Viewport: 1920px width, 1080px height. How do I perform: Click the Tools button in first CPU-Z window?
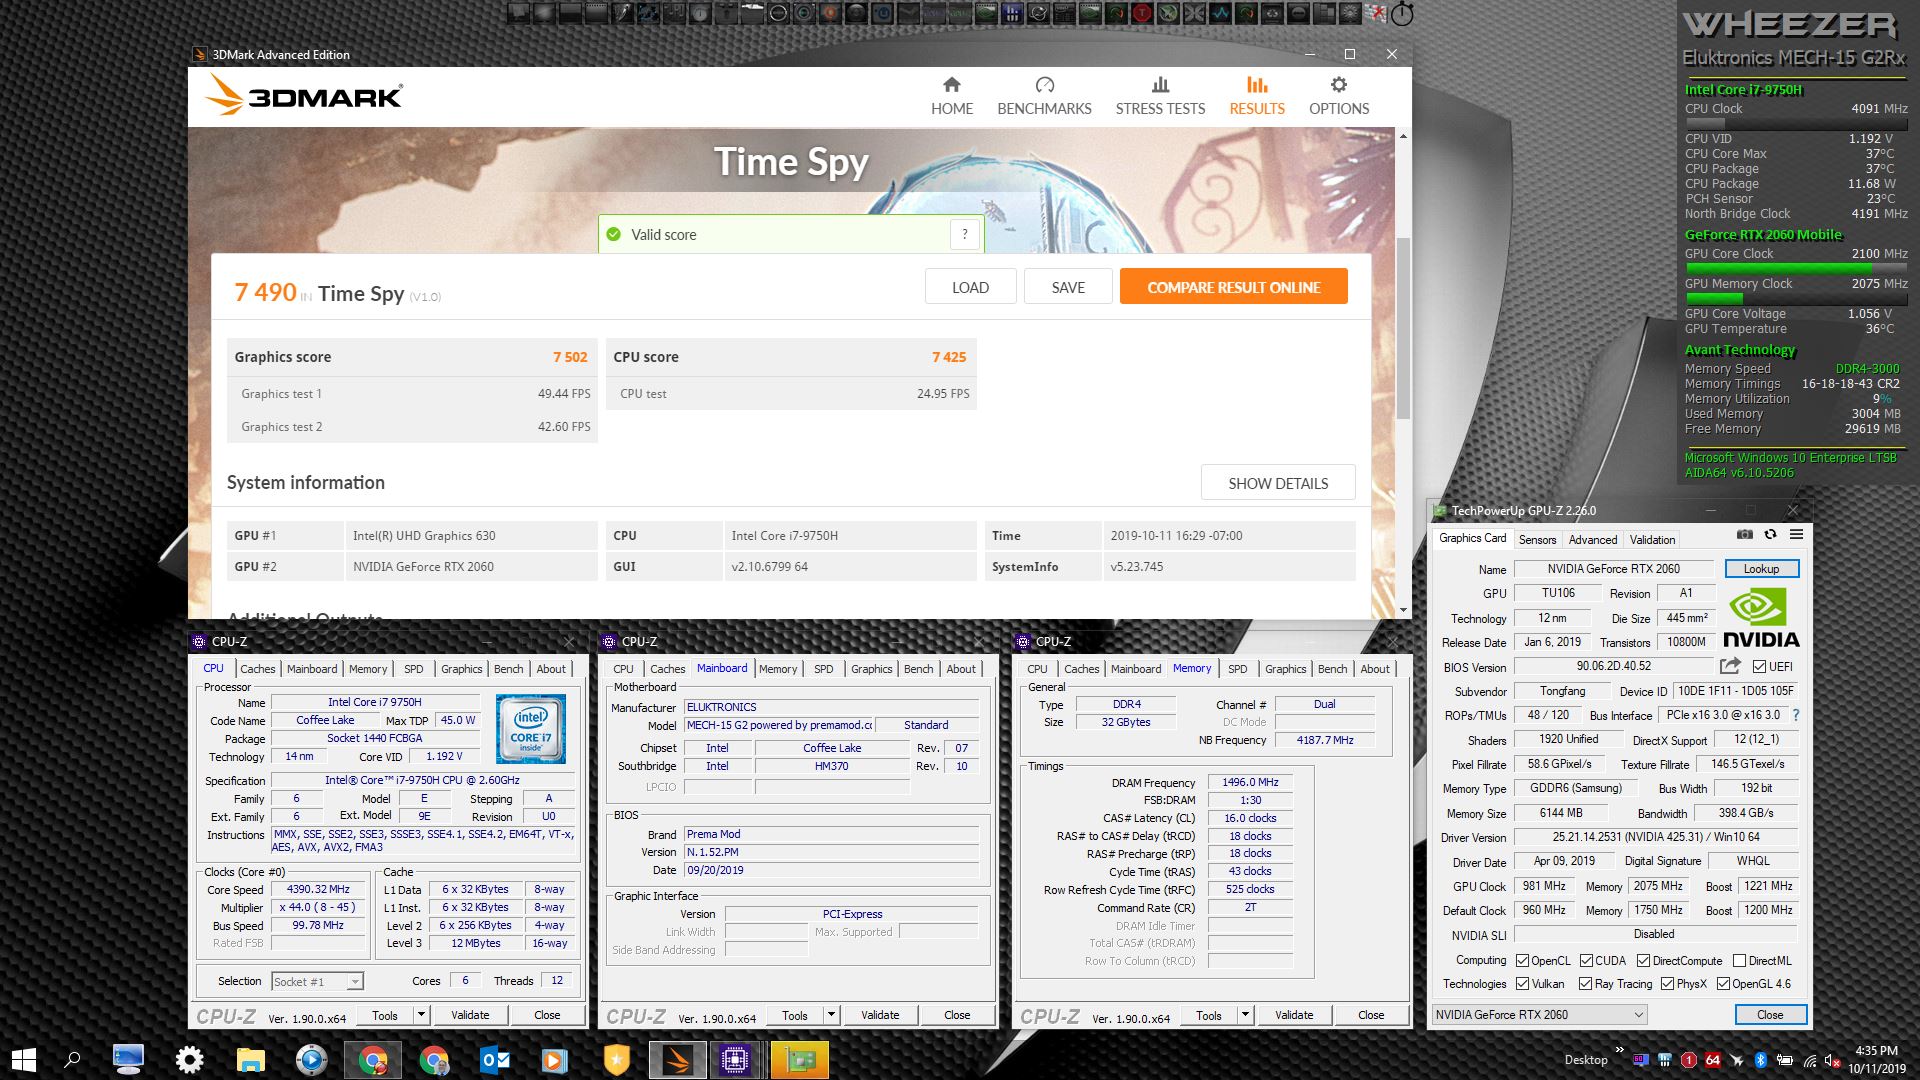coord(385,1015)
